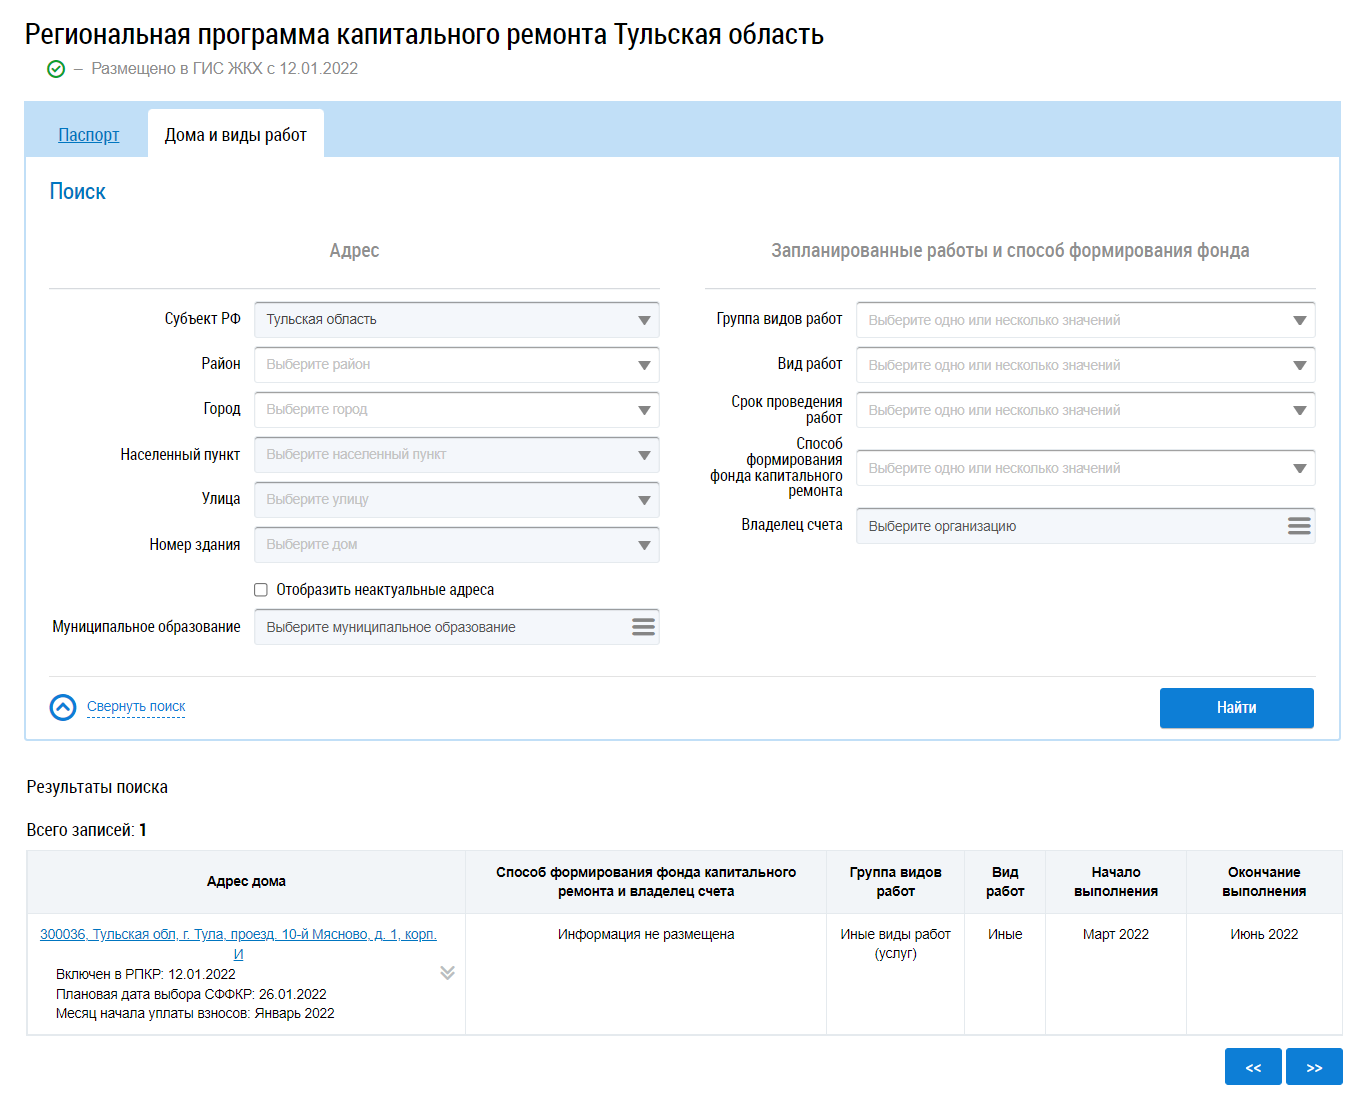Go to the previous results page
This screenshot has width=1367, height=1120.
coord(1253,1067)
